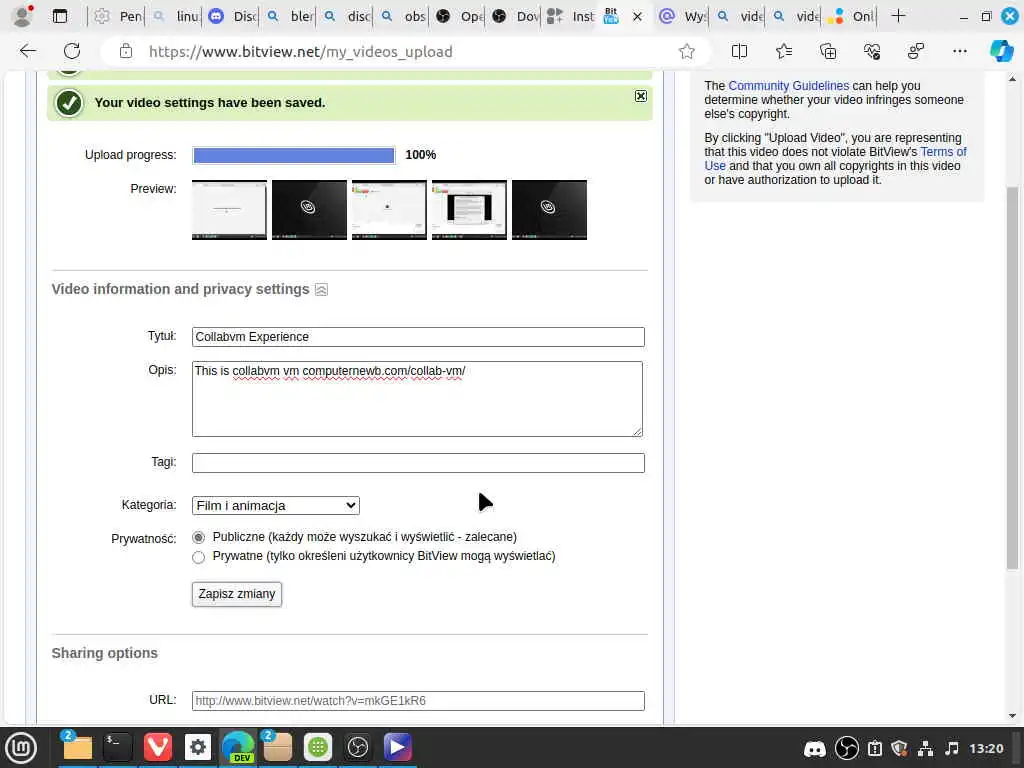The height and width of the screenshot is (768, 1024).
Task: Click the browser back arrow
Action: click(27, 51)
